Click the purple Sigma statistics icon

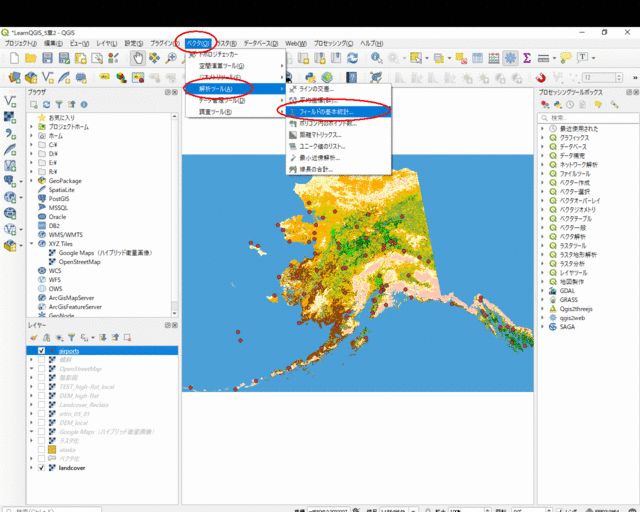[527, 58]
